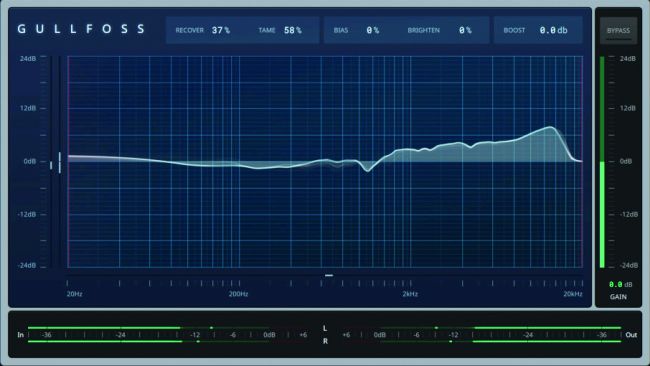Screen dimensions: 650x366
Task: Click the Out level meter label
Action: (x=631, y=334)
